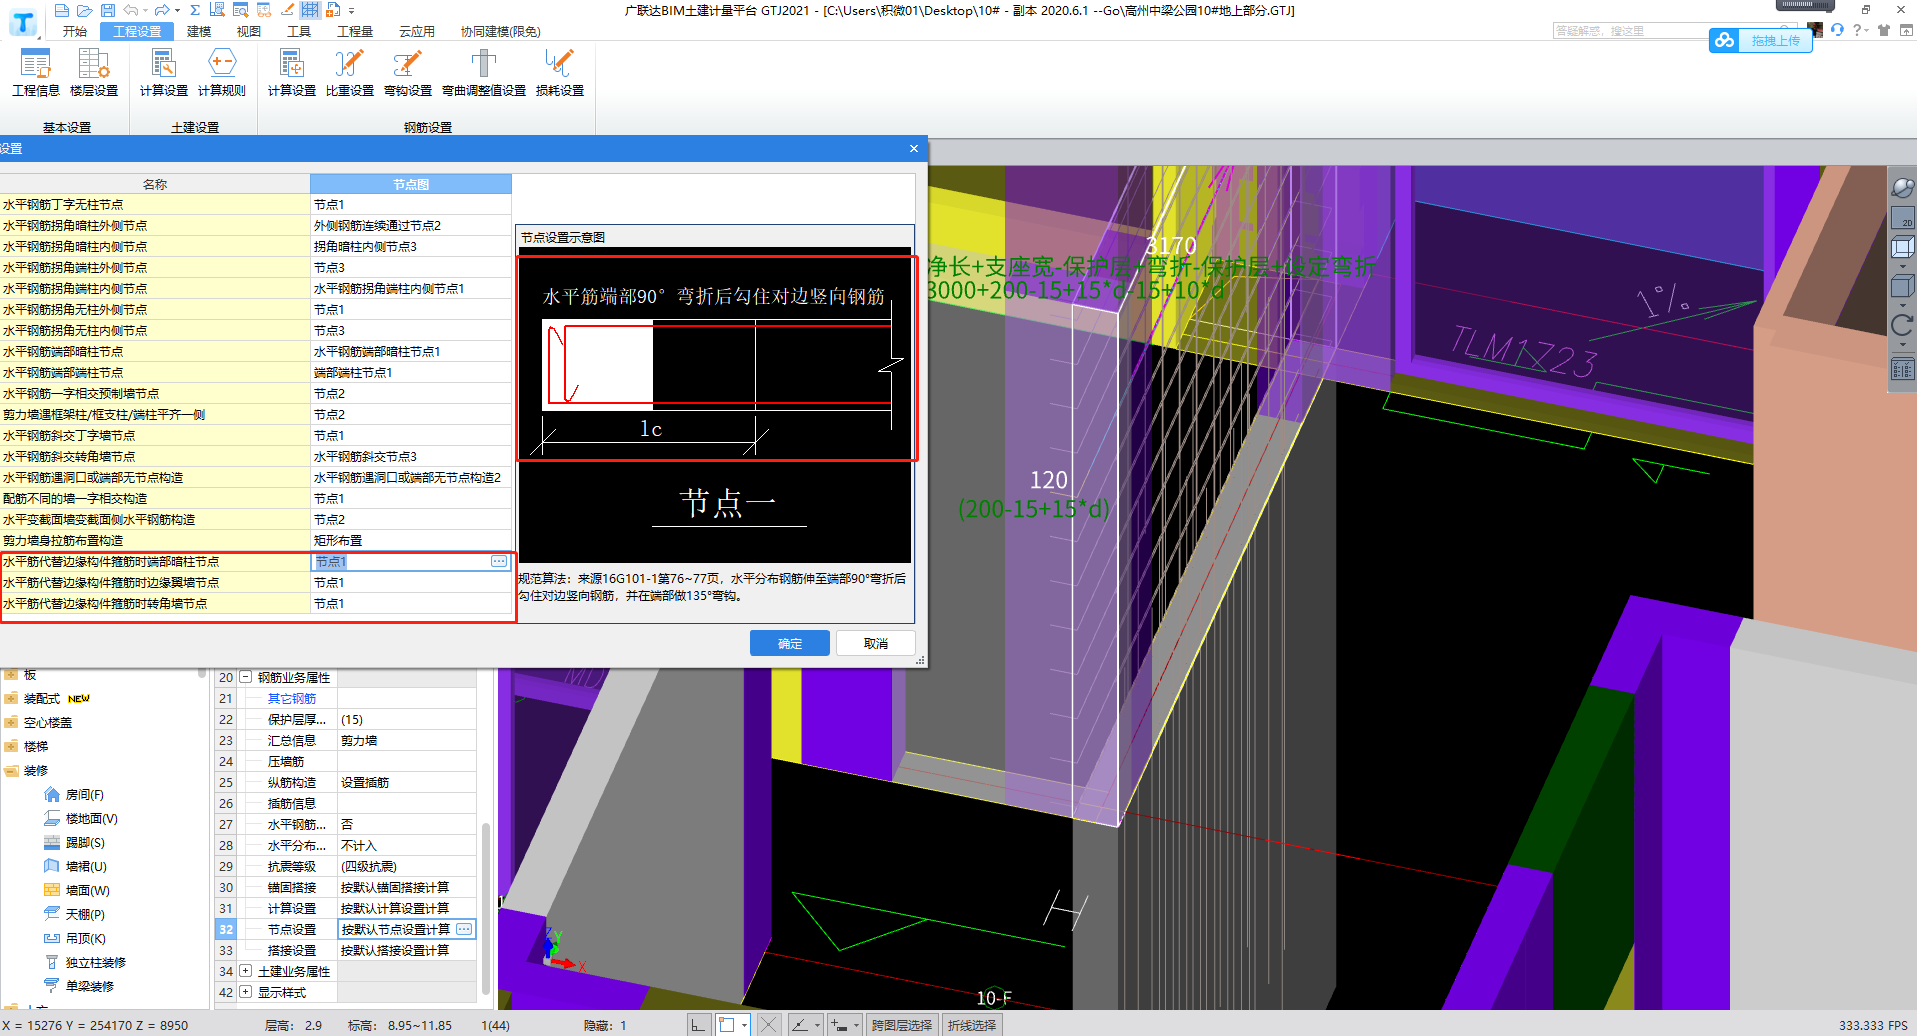Select 墙裙(U) dado component

tap(75, 867)
